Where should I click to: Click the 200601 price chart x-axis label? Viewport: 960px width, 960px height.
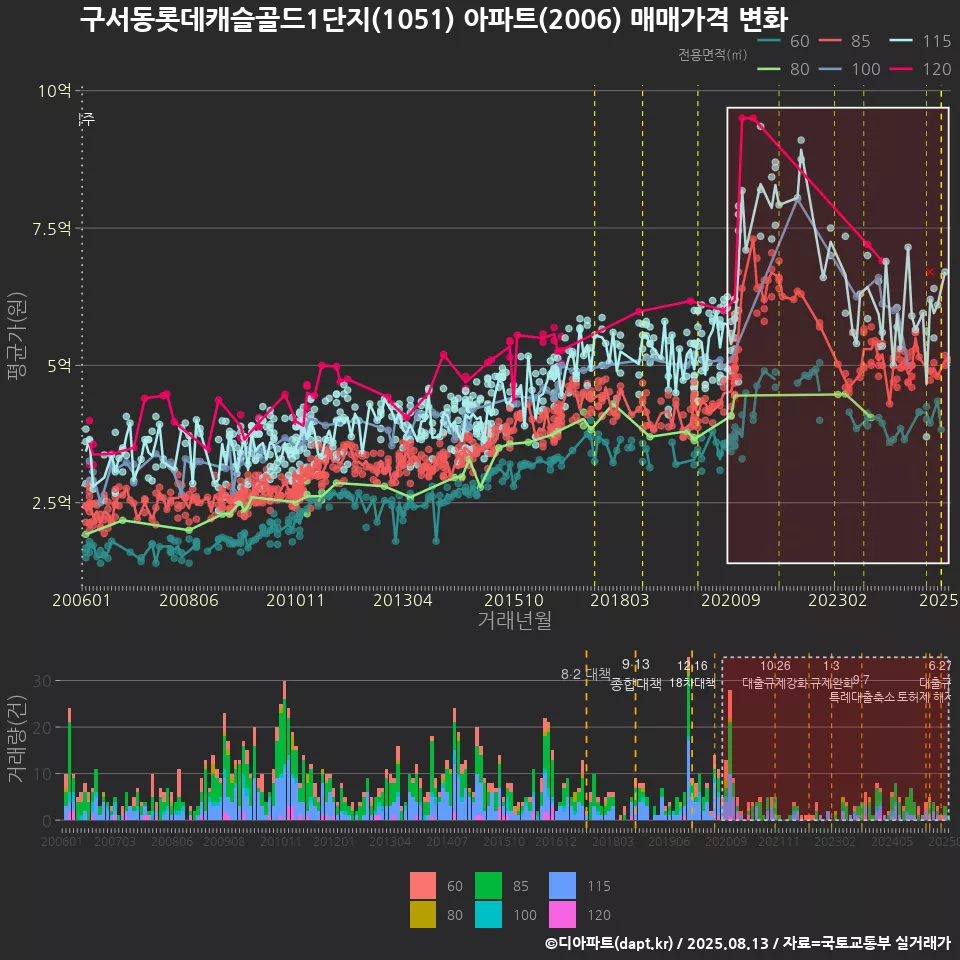click(x=81, y=600)
